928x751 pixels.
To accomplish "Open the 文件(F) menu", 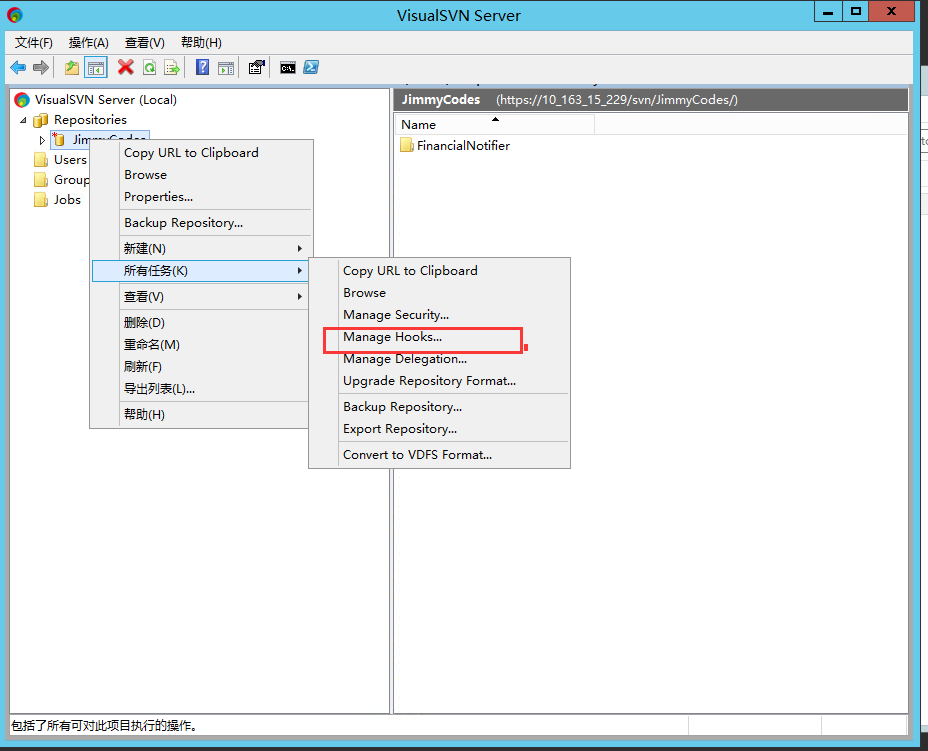I will tap(34, 43).
